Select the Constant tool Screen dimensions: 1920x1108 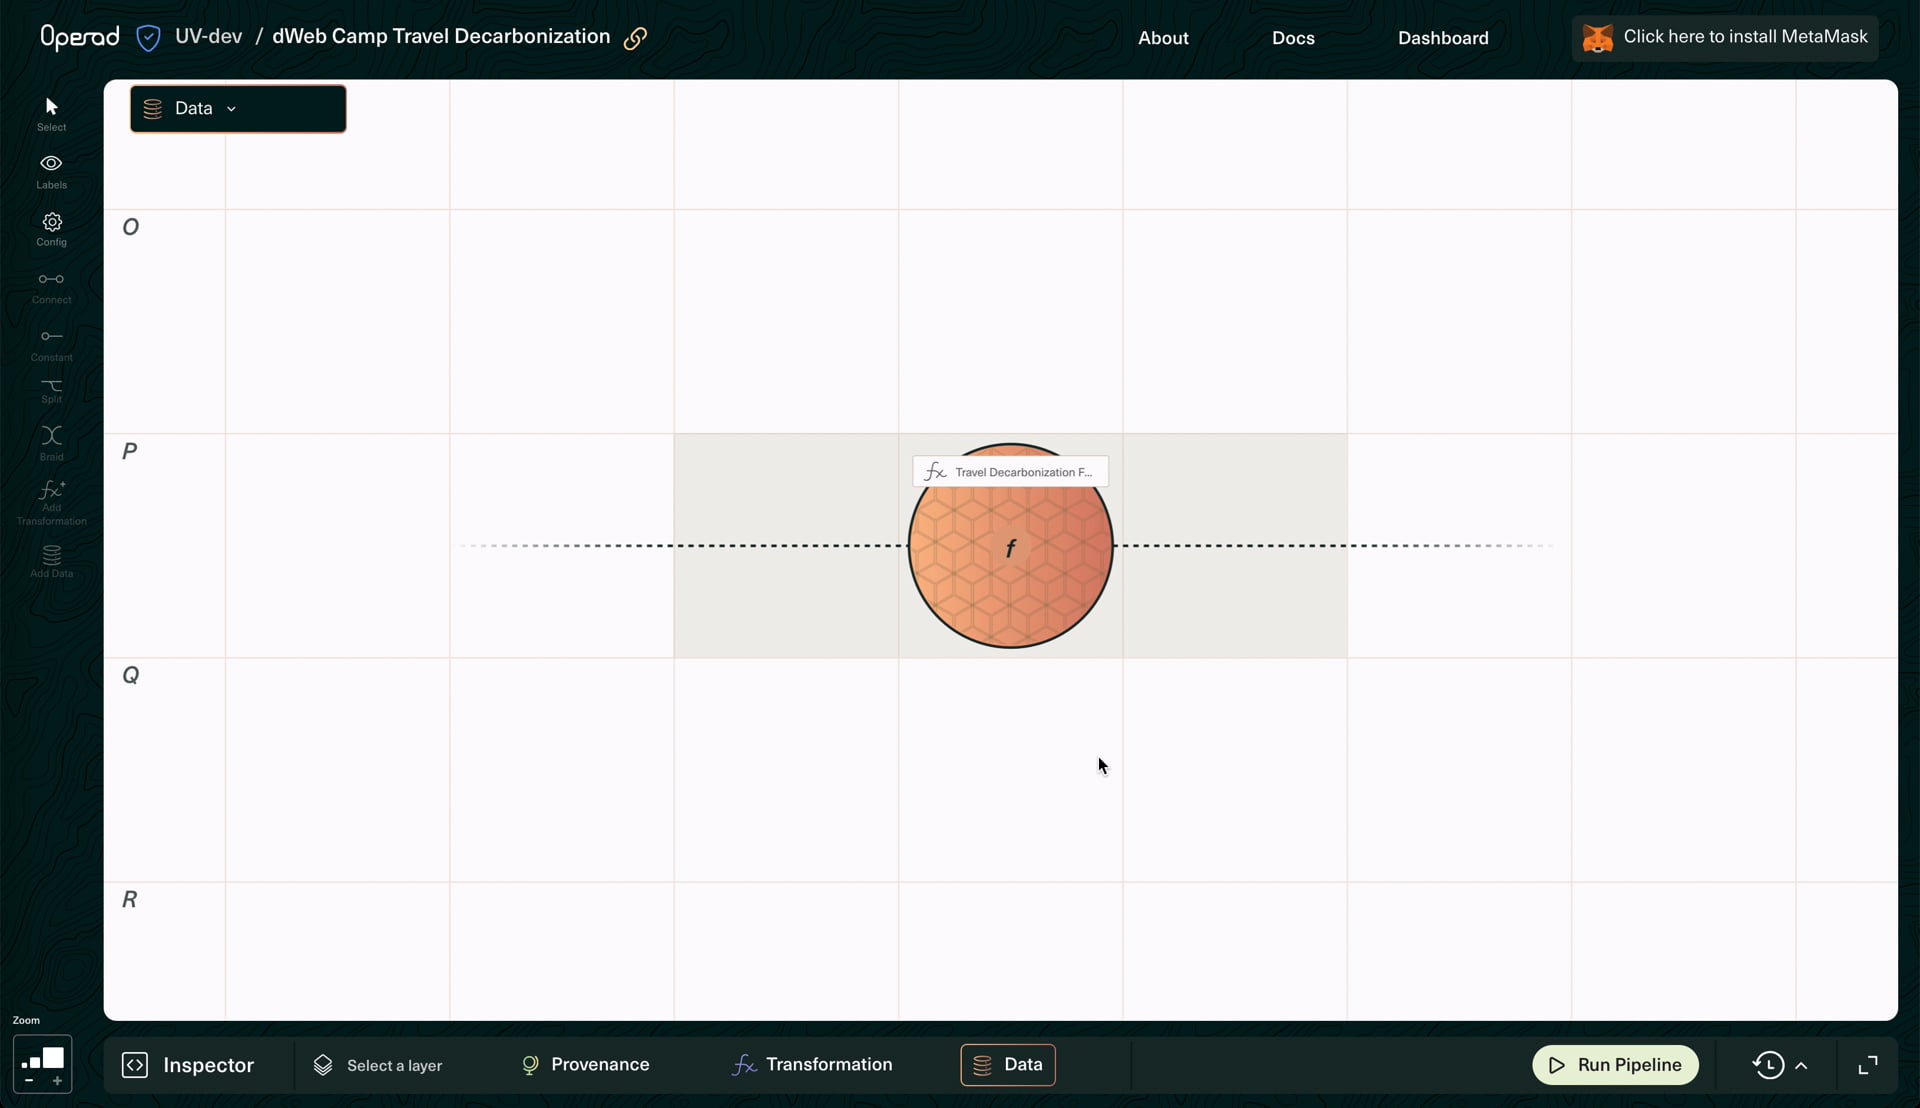(x=51, y=344)
